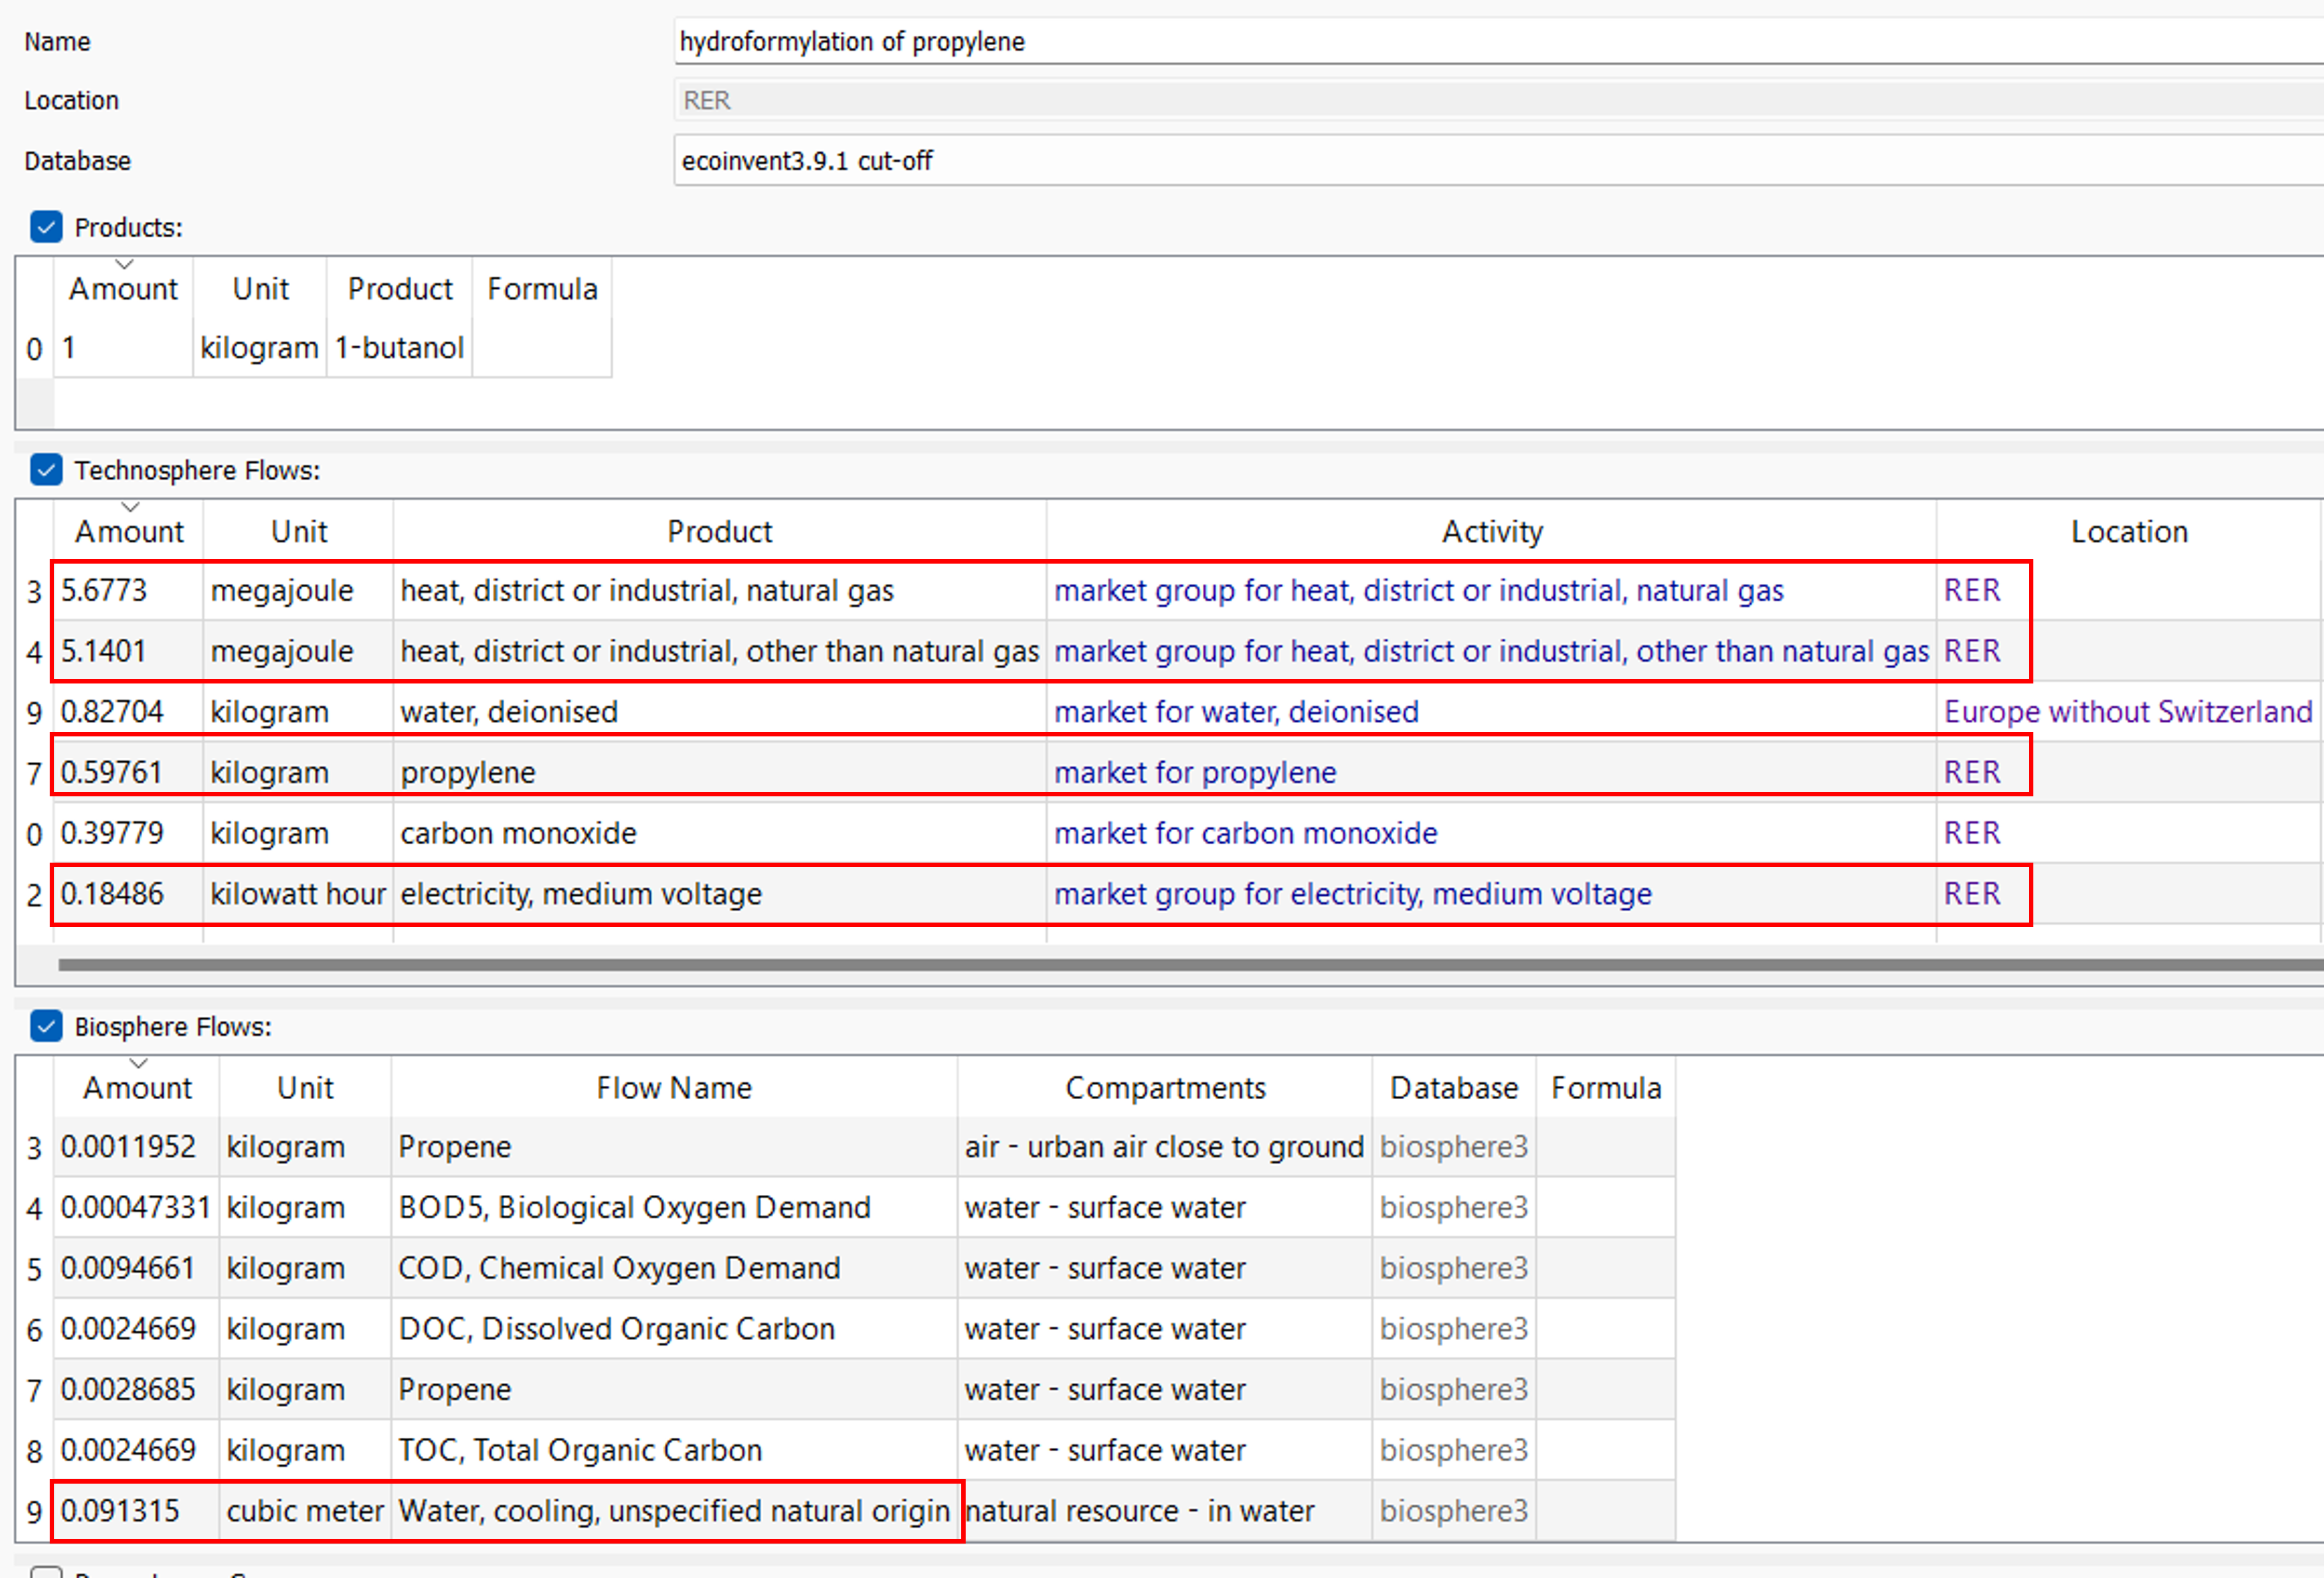Screen dimensions: 2324x1578
Task: Open market group for heat, natural gas link
Action: pyautogui.click(x=1418, y=591)
